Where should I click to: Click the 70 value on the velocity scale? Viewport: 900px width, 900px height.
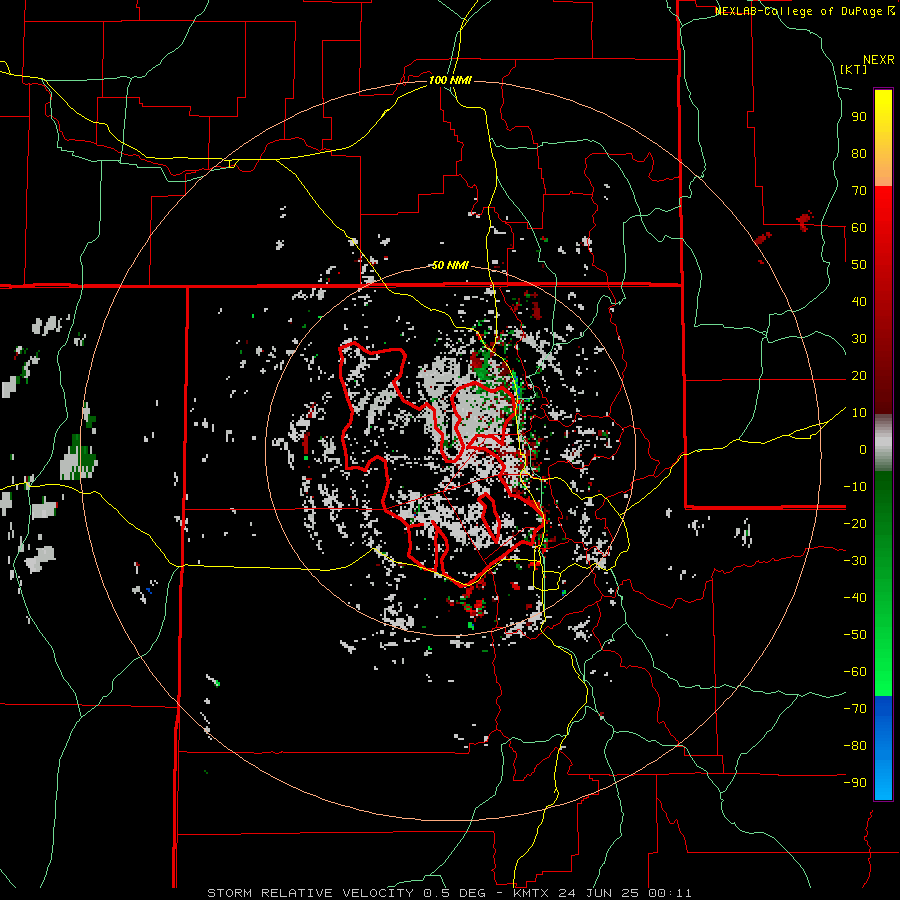859,191
